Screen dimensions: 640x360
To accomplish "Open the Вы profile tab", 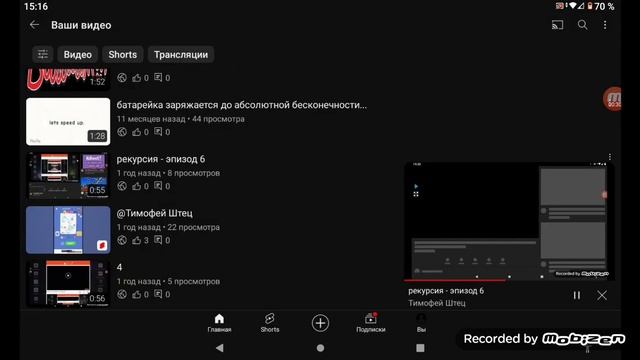I will point(421,323).
